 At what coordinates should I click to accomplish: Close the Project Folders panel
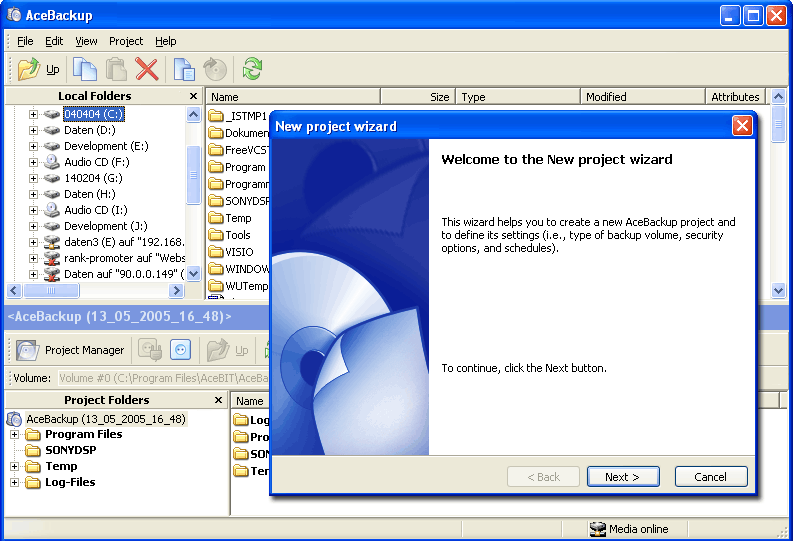pyautogui.click(x=218, y=400)
